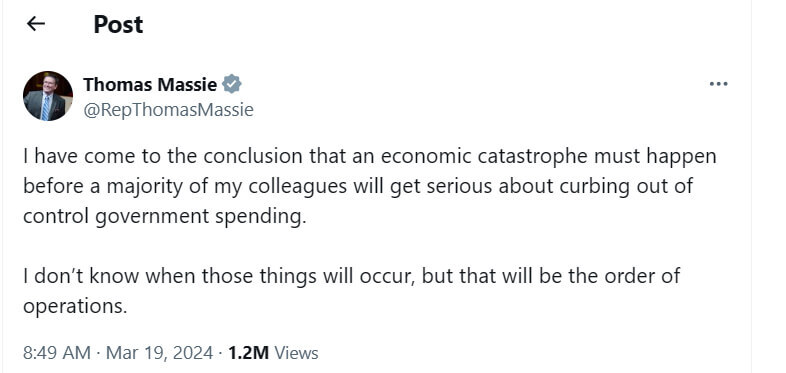This screenshot has width=786, height=373.
Task: Click the 'before a majority of my colleagues' line
Action: click(358, 186)
